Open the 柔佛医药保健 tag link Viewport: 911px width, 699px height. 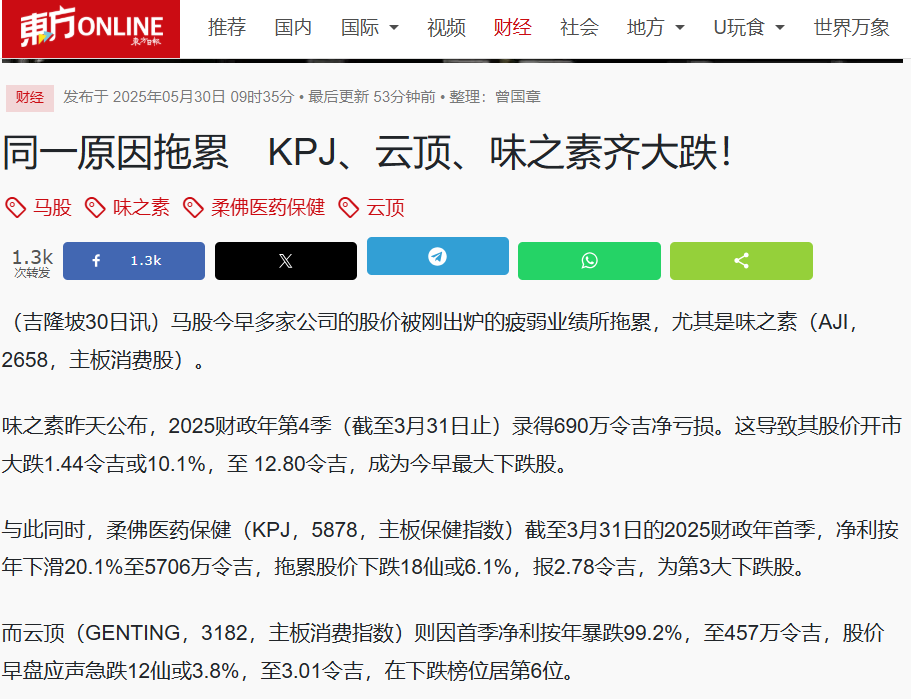point(268,207)
